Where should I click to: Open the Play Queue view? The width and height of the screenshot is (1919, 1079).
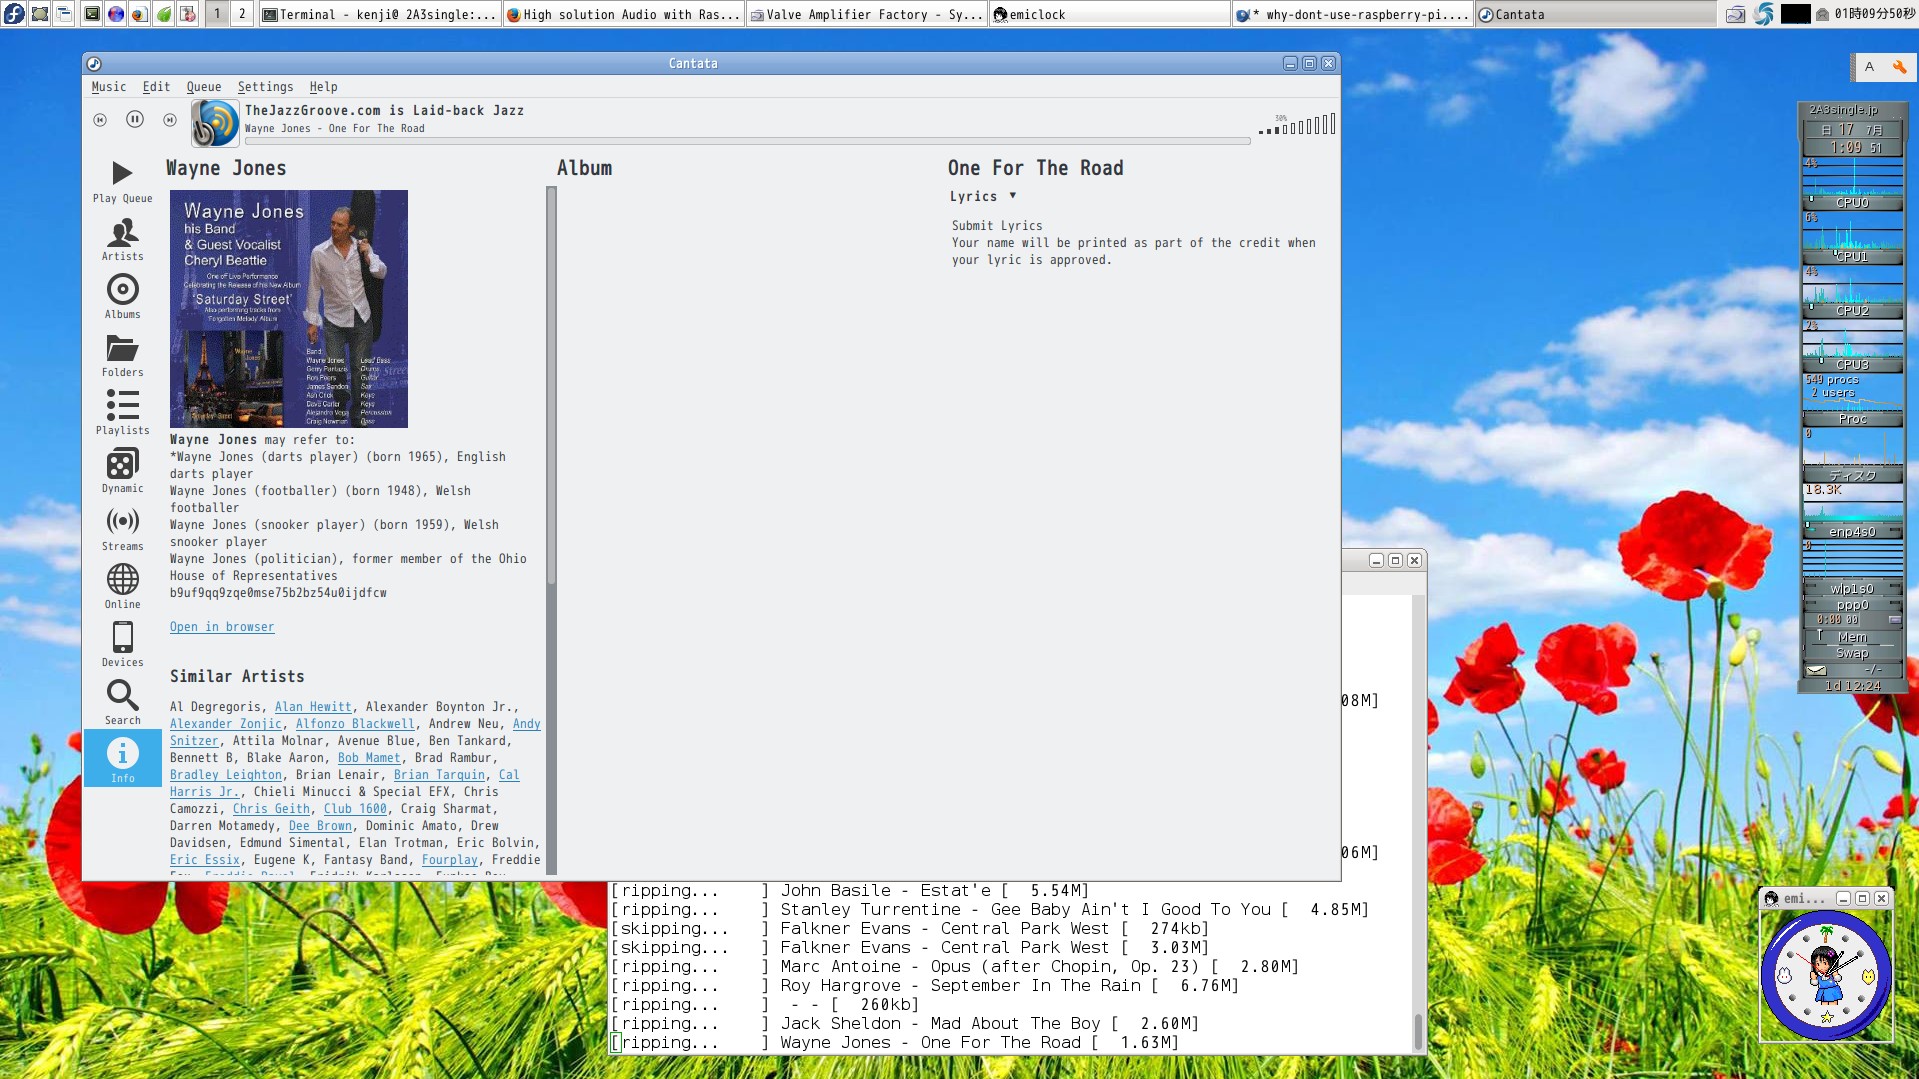pyautogui.click(x=122, y=181)
